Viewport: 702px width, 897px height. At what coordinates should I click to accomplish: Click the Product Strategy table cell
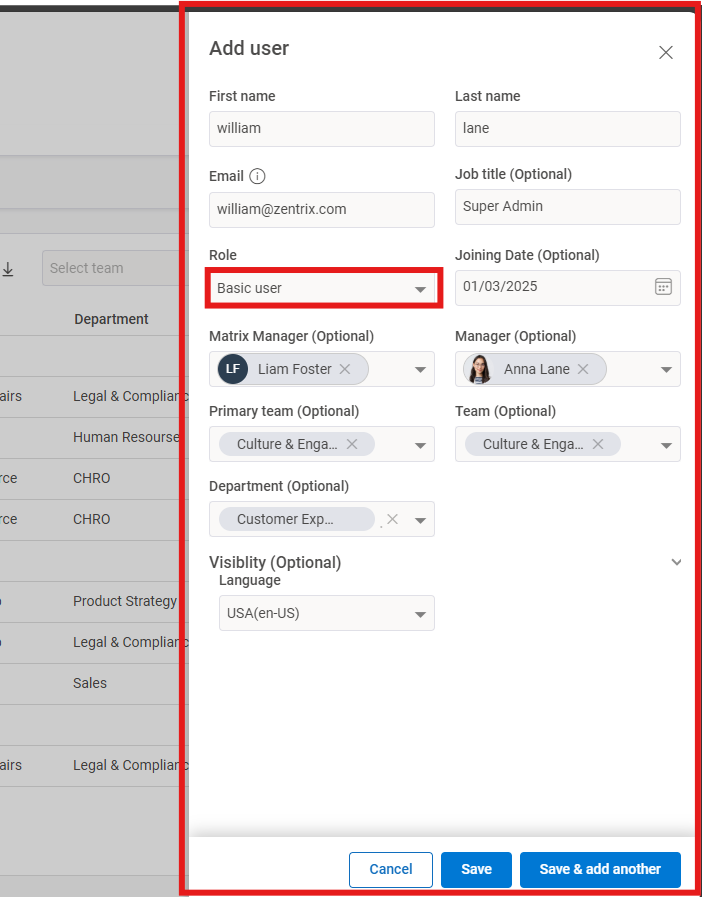125,601
